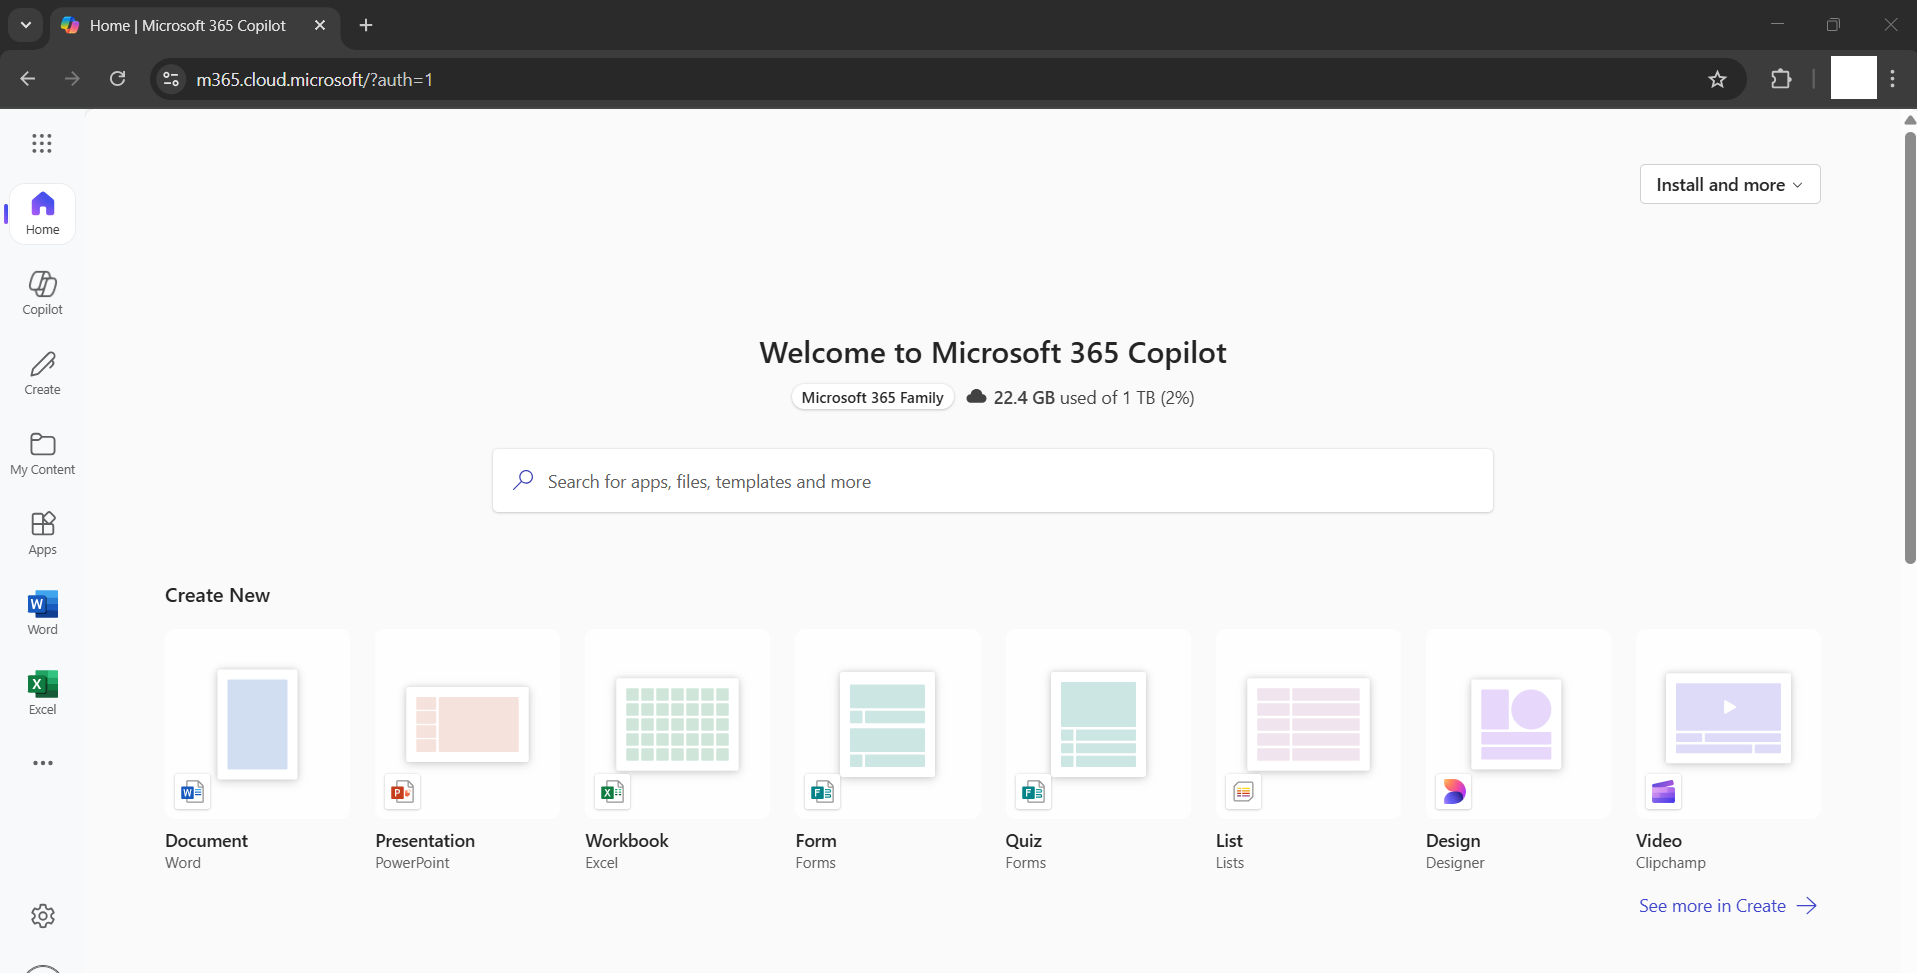Image resolution: width=1917 pixels, height=973 pixels.
Task: Click the search magnifier icon
Action: [x=523, y=481]
